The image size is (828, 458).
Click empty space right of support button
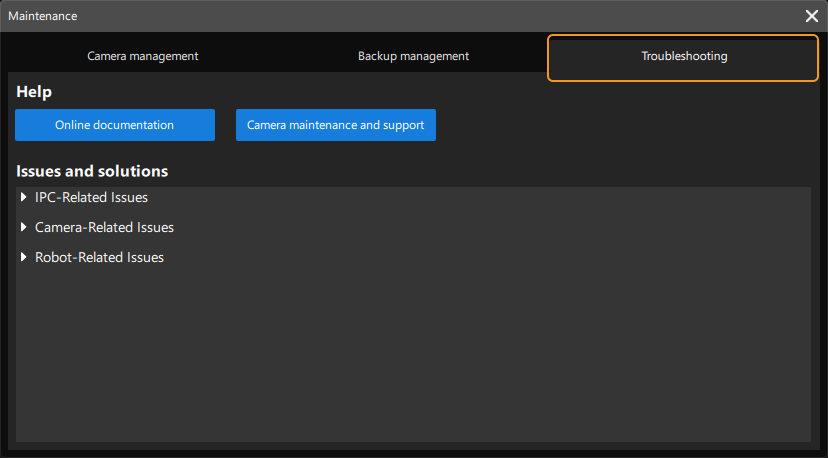(x=620, y=125)
